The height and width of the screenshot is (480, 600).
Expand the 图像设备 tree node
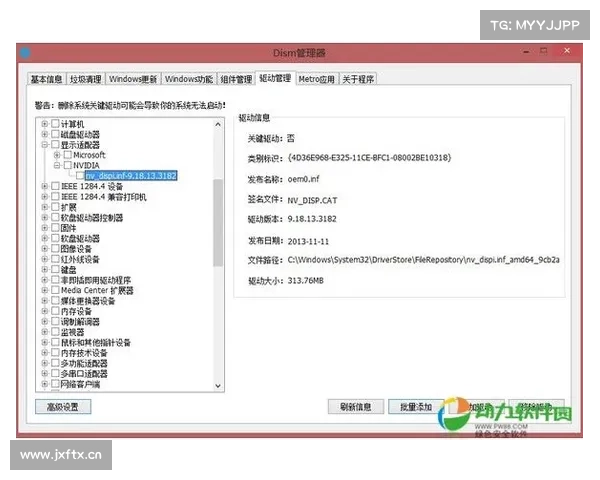pos(45,248)
